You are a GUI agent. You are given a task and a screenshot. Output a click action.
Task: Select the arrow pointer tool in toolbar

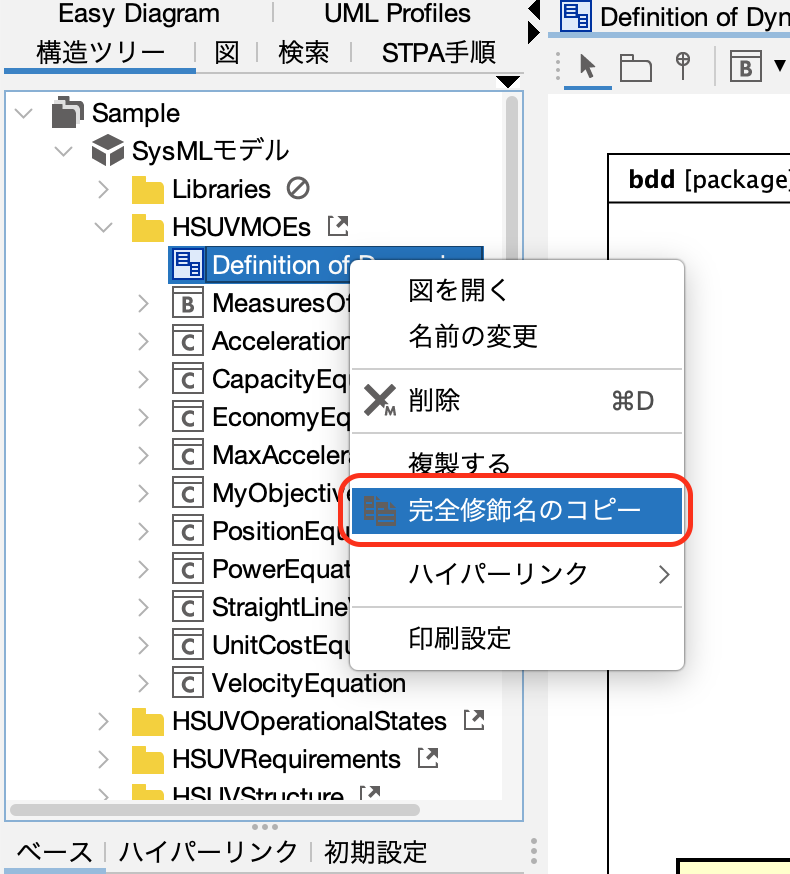pyautogui.click(x=587, y=67)
